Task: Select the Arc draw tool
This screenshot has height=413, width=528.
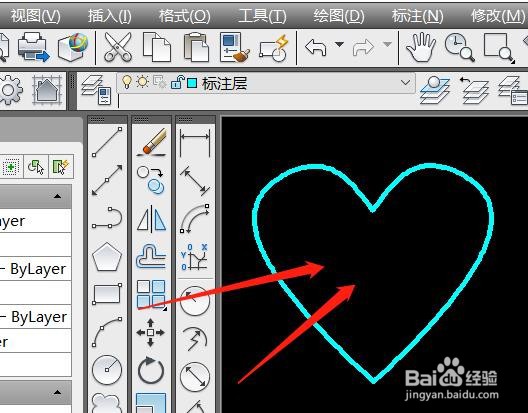Action: pos(107,332)
